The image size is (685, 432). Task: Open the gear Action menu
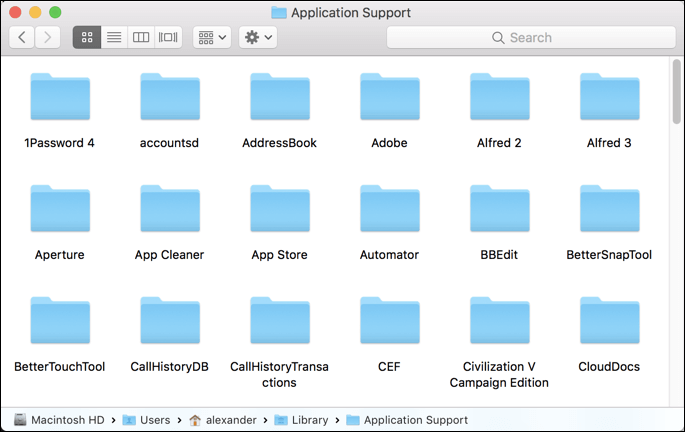(258, 37)
